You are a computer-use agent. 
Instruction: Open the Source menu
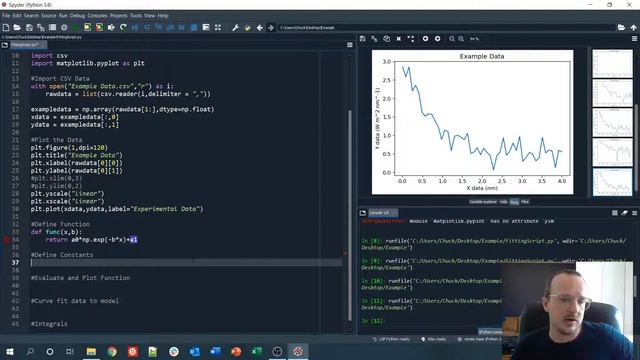click(49, 16)
